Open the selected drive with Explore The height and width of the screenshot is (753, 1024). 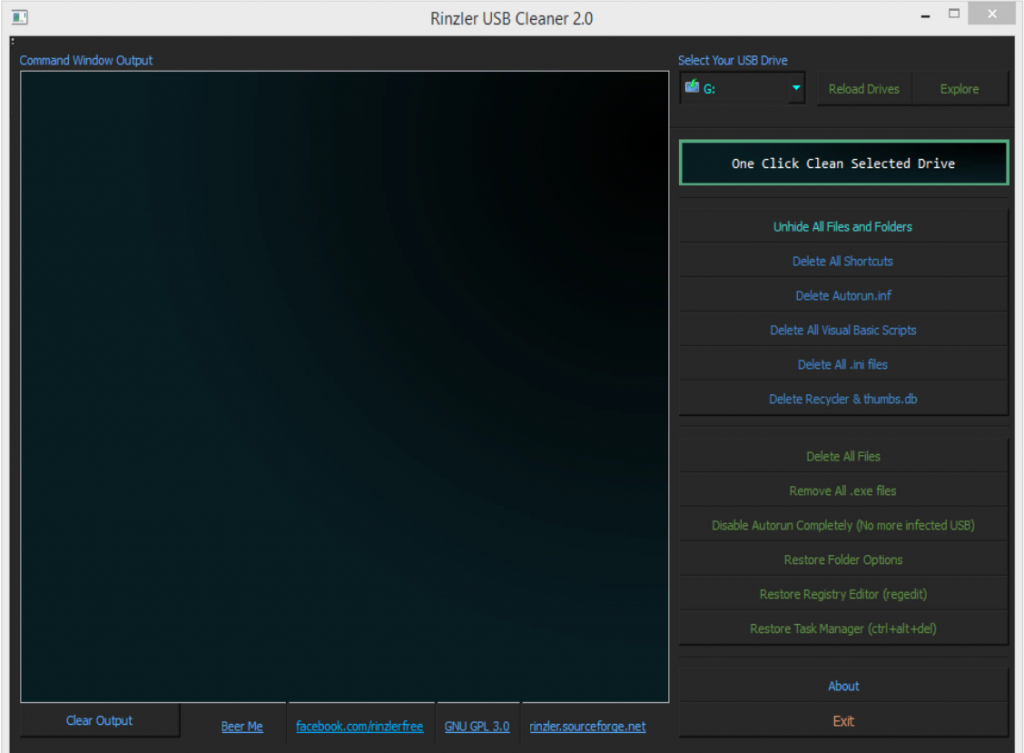[x=959, y=89]
